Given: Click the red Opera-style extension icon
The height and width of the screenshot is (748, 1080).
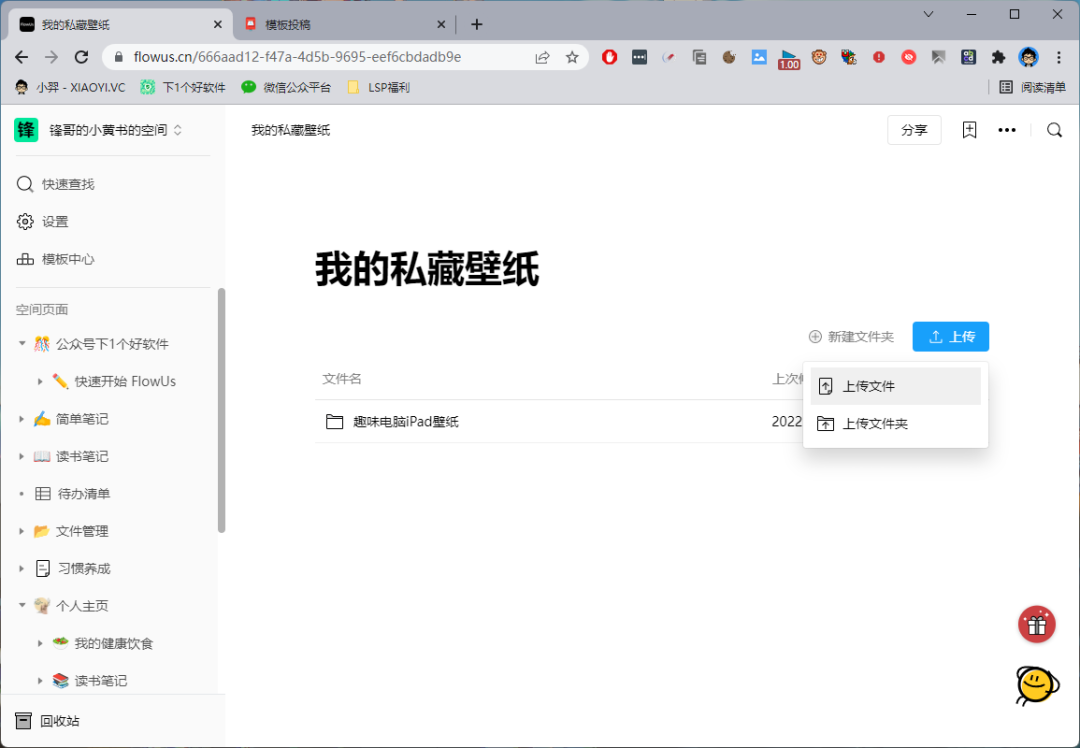Looking at the screenshot, I should [x=610, y=57].
